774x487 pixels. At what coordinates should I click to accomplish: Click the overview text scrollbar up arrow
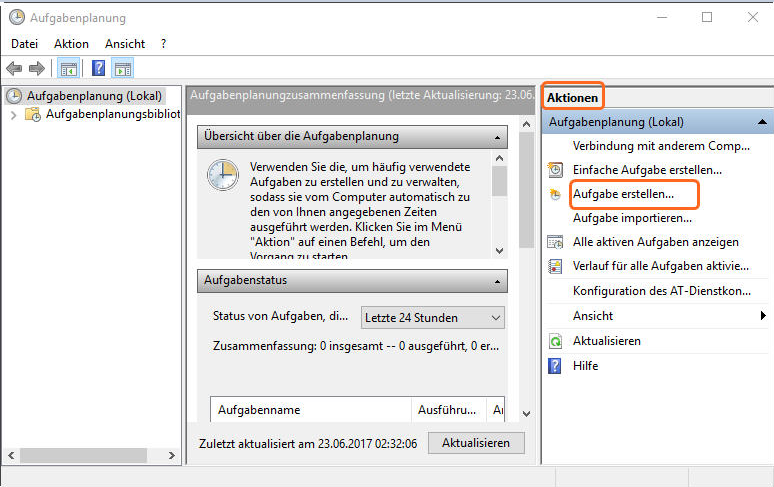coord(500,158)
